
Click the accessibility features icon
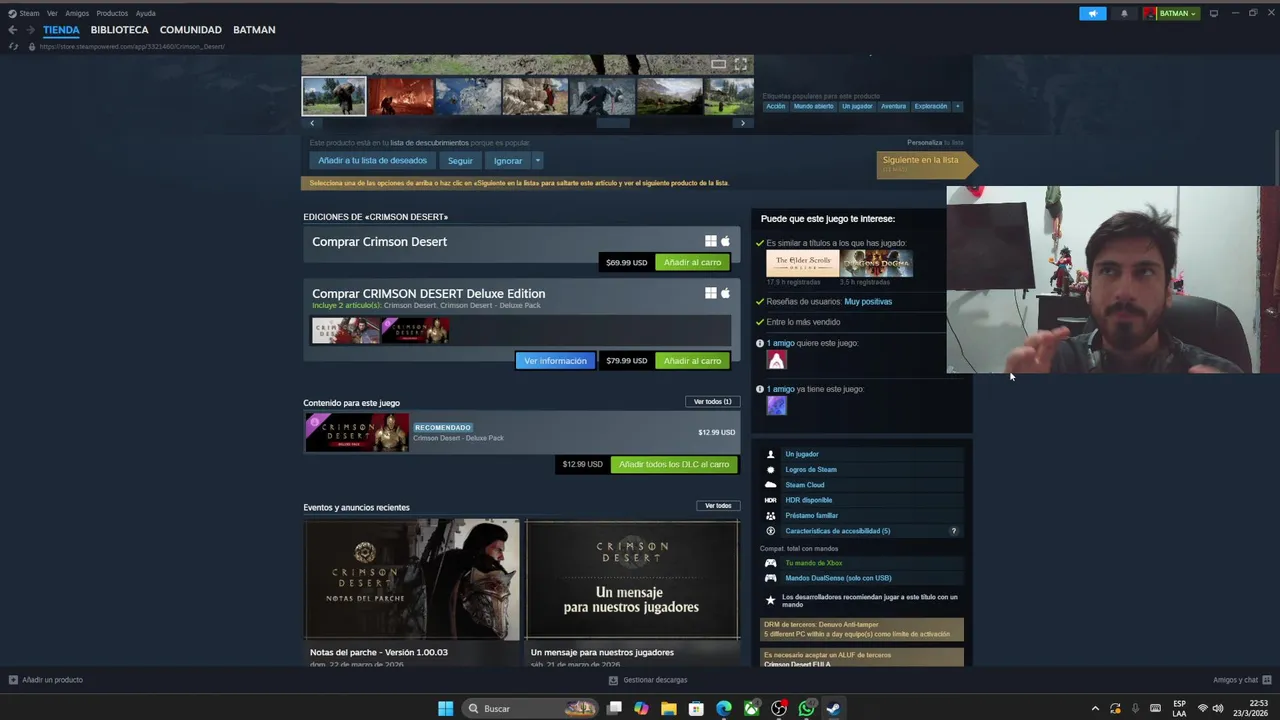(770, 531)
